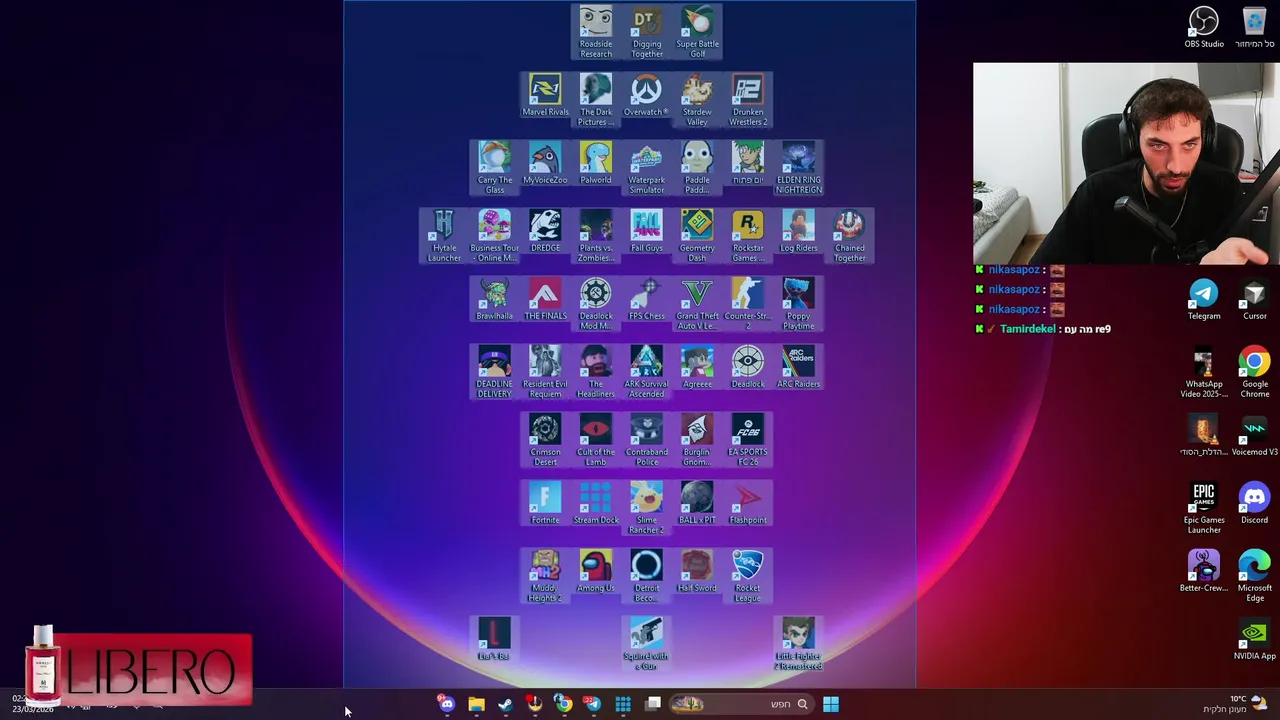
Task: Launch the Flashpoint shortcut
Action: (x=748, y=504)
